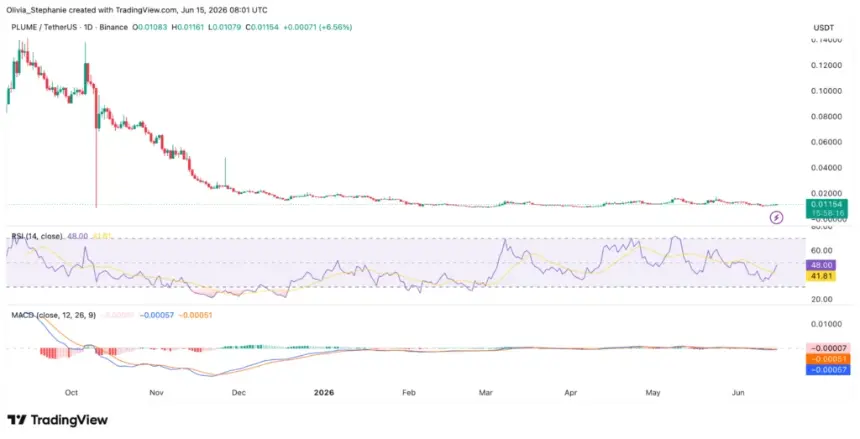860x439 pixels.
Task: Click the MACD (close, 12, 26, 9) title
Action: [x=53, y=315]
